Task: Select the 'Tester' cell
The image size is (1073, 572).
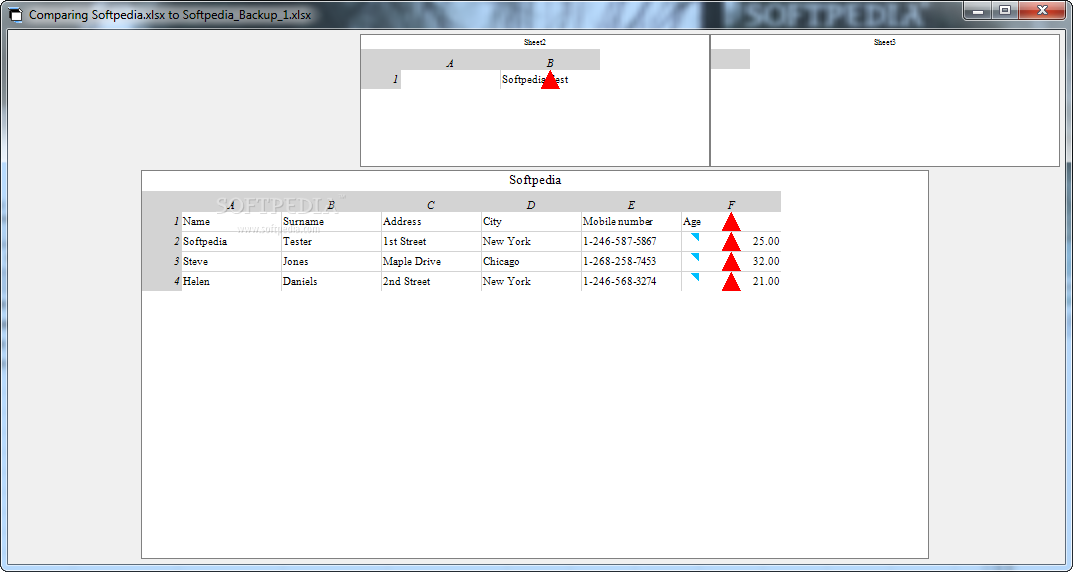Action: [x=331, y=242]
